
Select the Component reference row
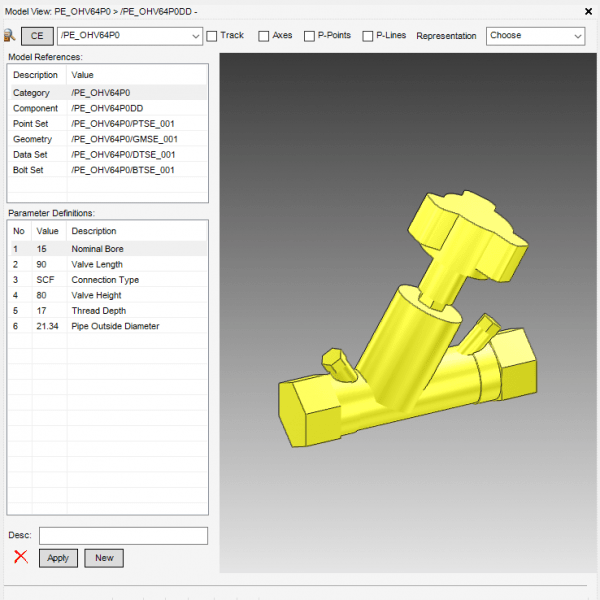pyautogui.click(x=108, y=108)
